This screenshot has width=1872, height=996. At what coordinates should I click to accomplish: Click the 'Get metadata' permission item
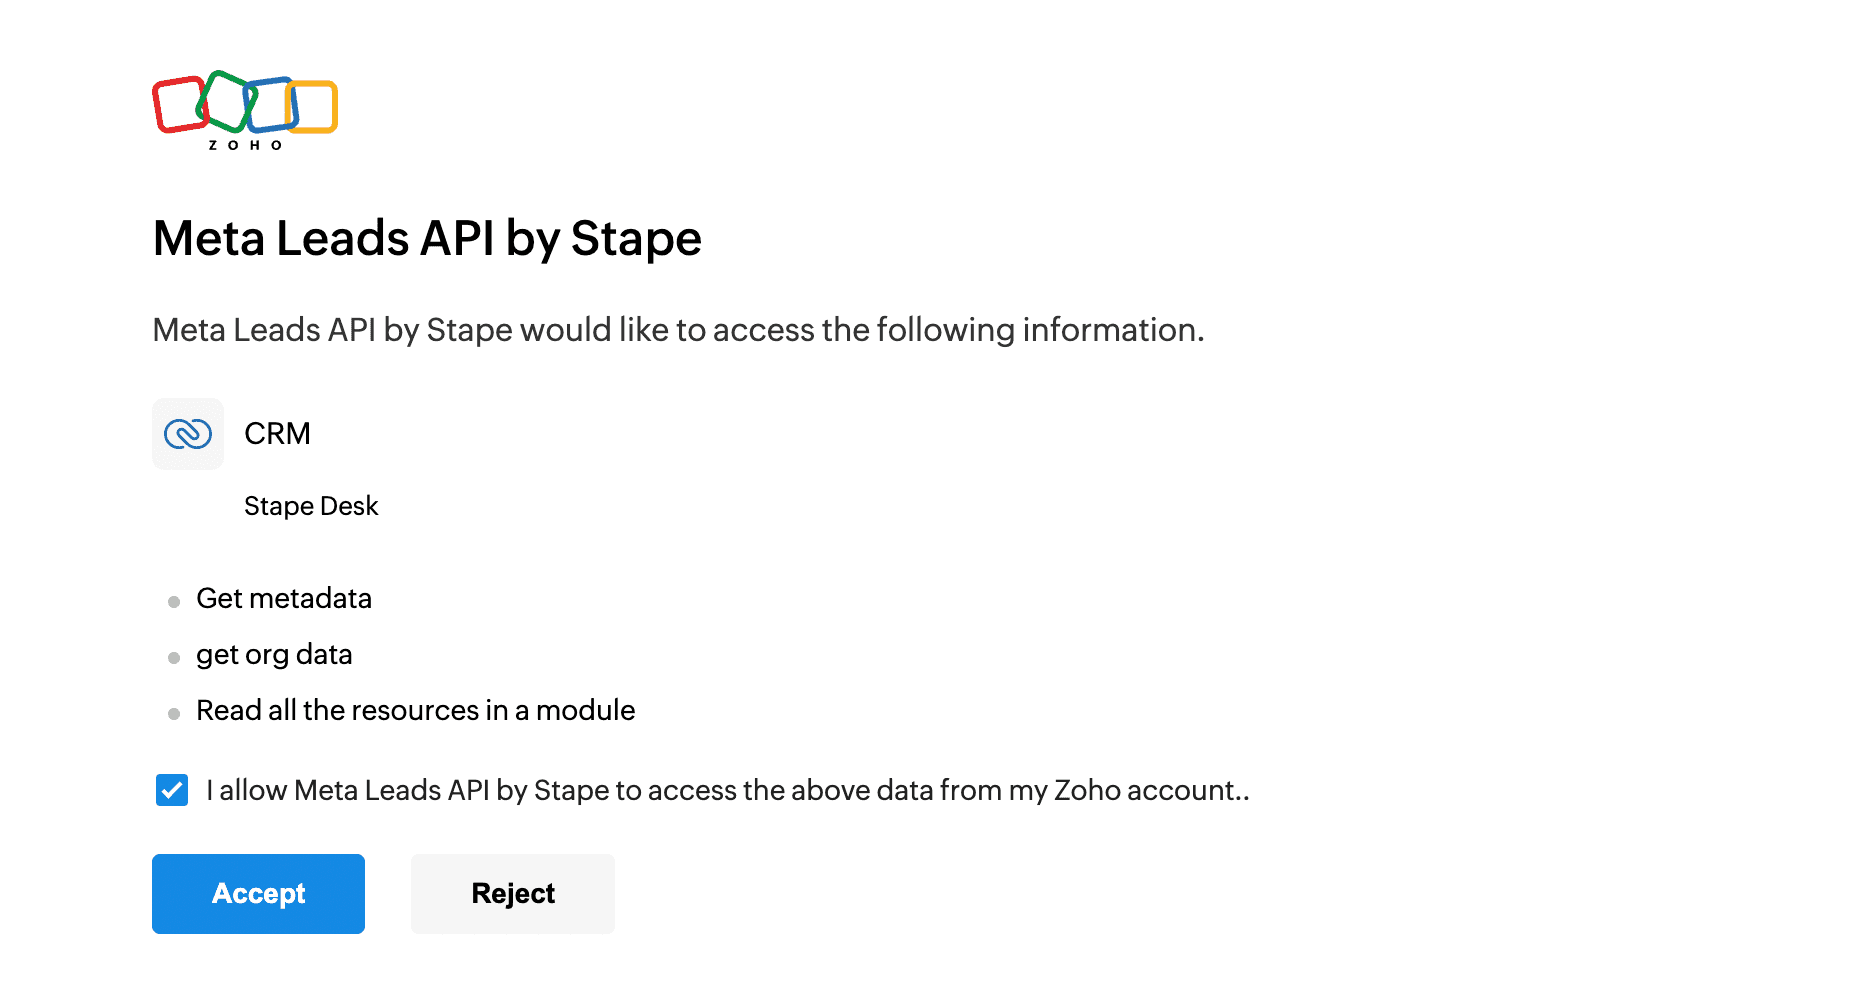pyautogui.click(x=284, y=598)
